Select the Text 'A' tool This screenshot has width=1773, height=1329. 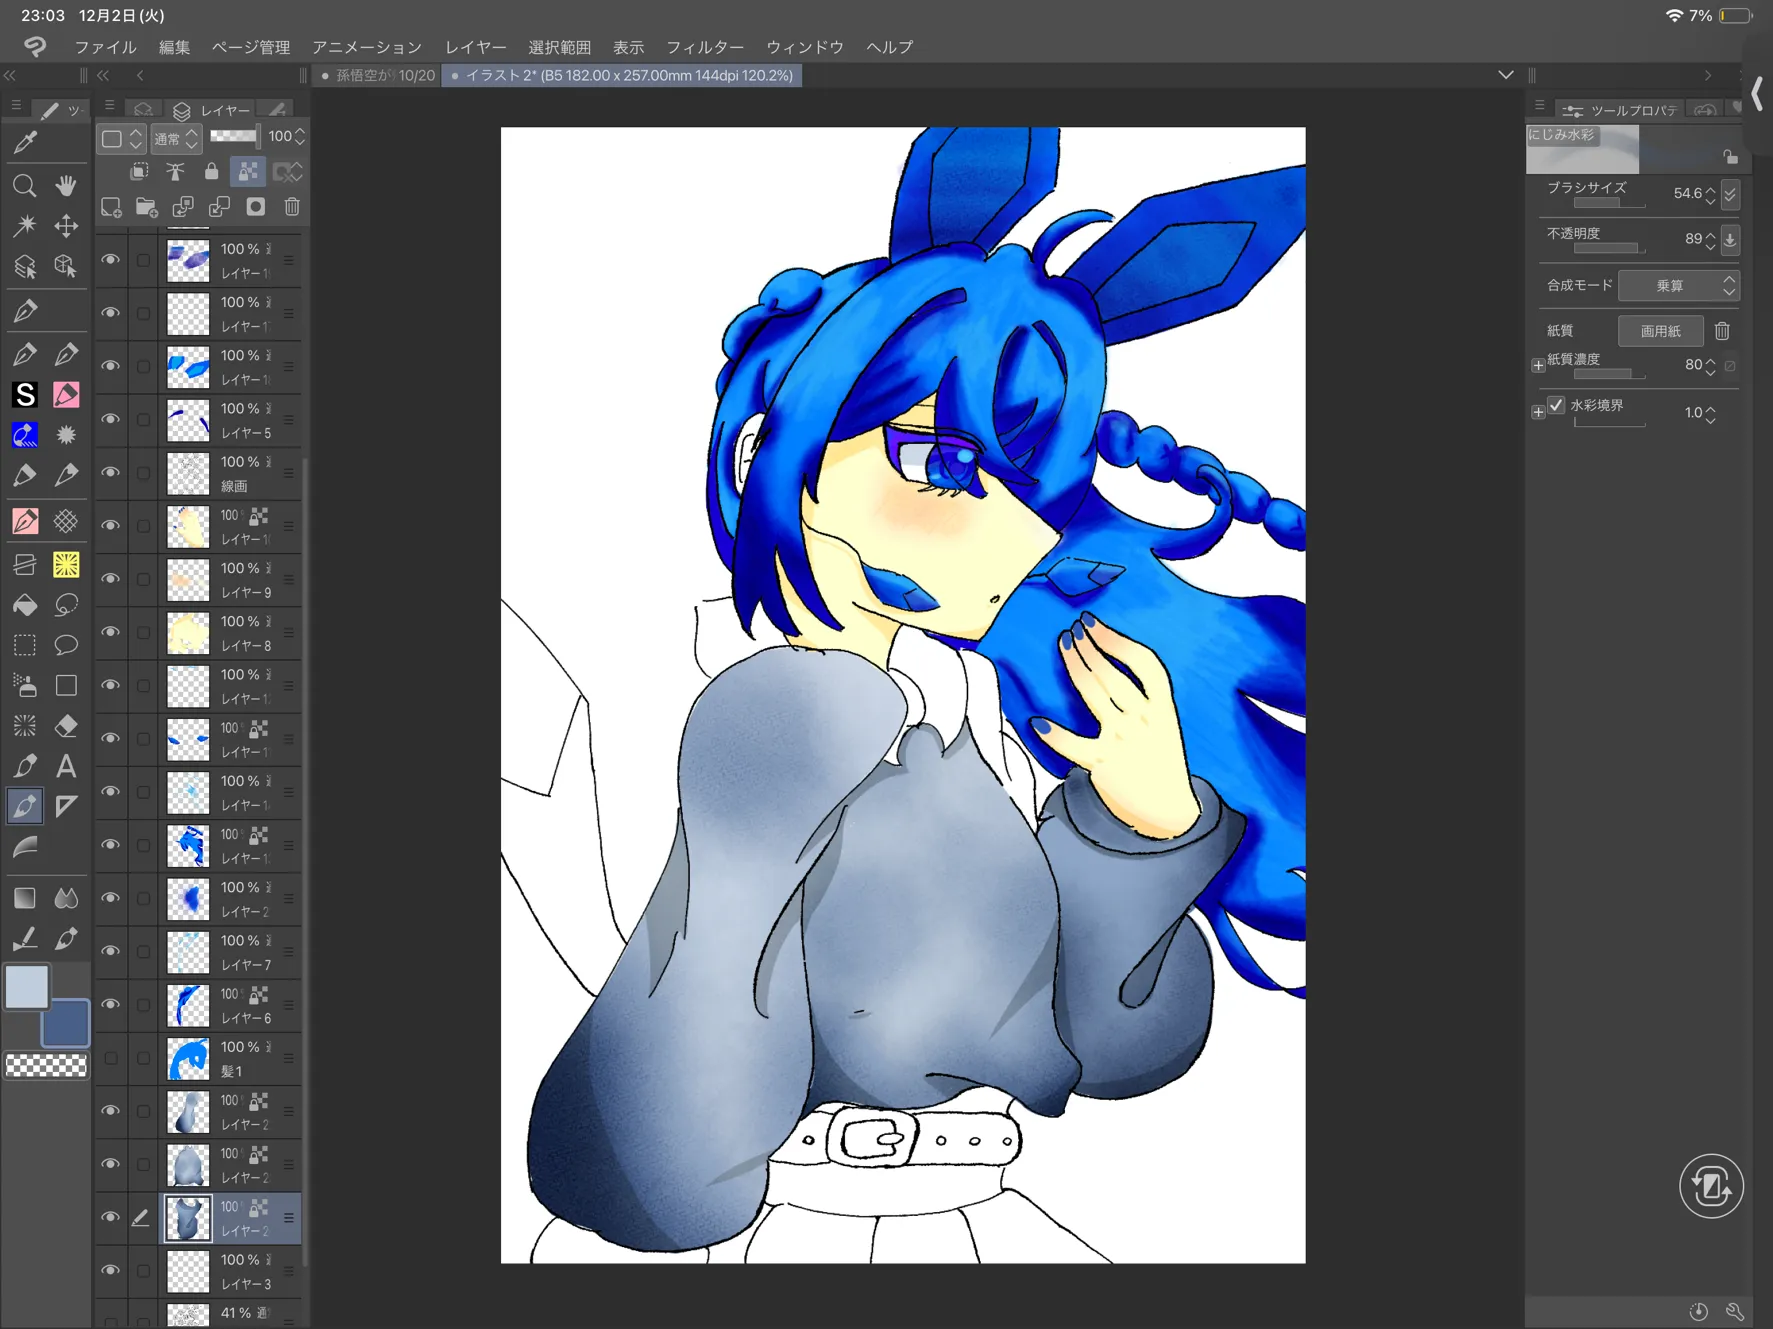66,766
